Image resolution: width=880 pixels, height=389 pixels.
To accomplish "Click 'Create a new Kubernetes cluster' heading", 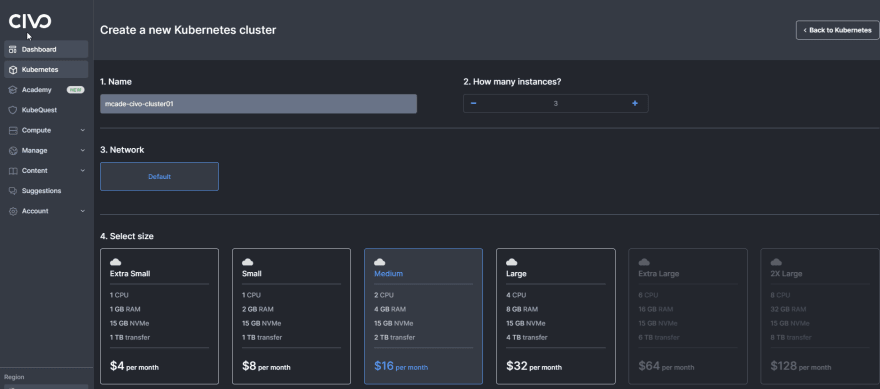I will click(188, 30).
